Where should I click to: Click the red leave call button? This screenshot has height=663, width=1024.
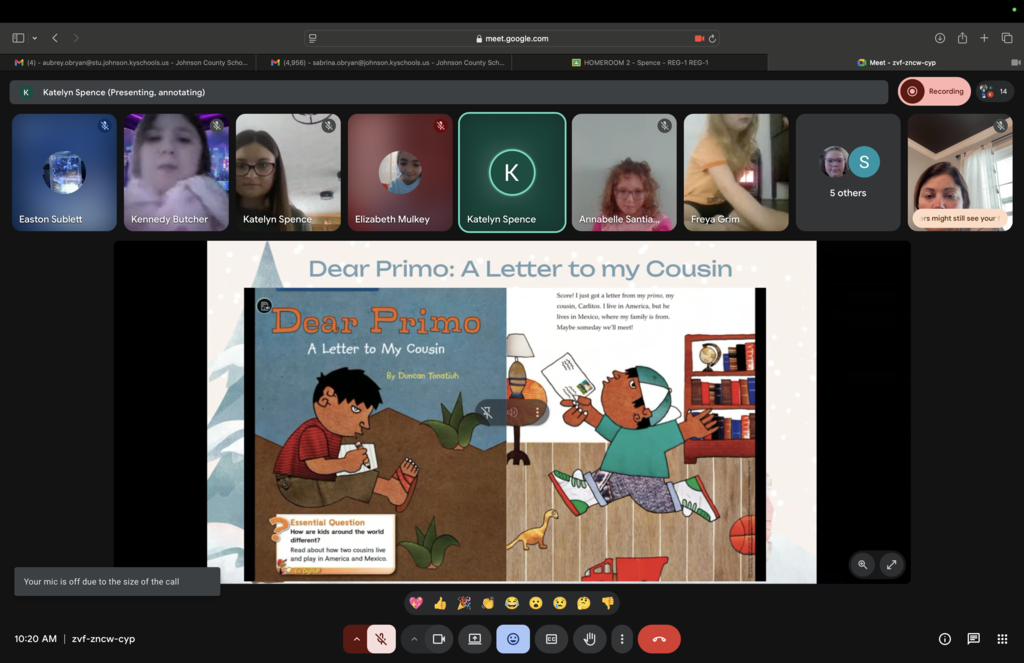tap(659, 639)
